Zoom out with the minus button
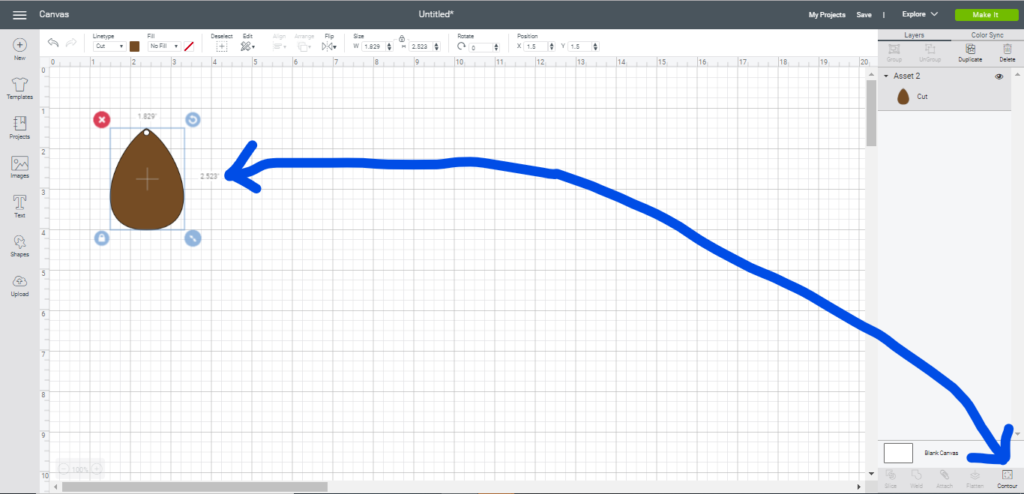This screenshot has width=1024, height=494. [x=63, y=469]
